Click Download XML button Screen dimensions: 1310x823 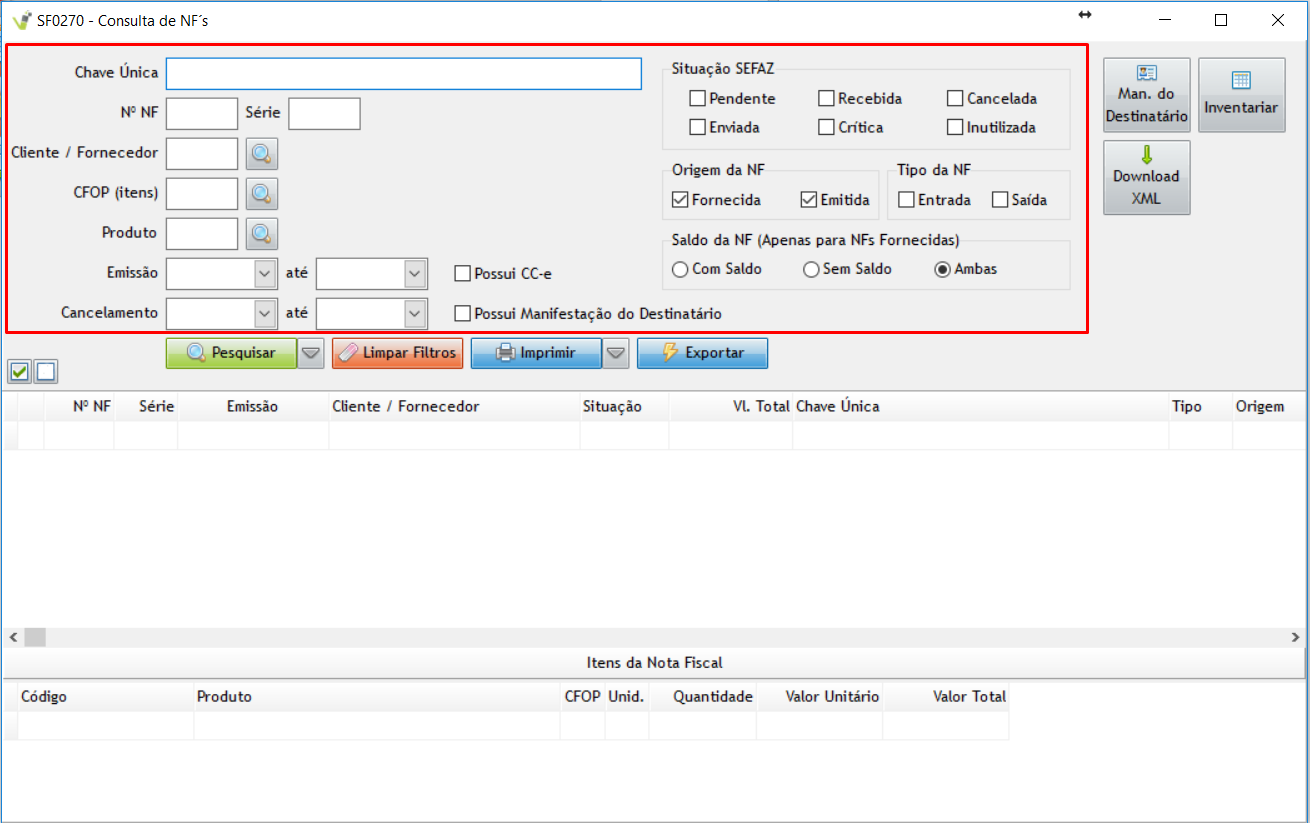point(1147,178)
